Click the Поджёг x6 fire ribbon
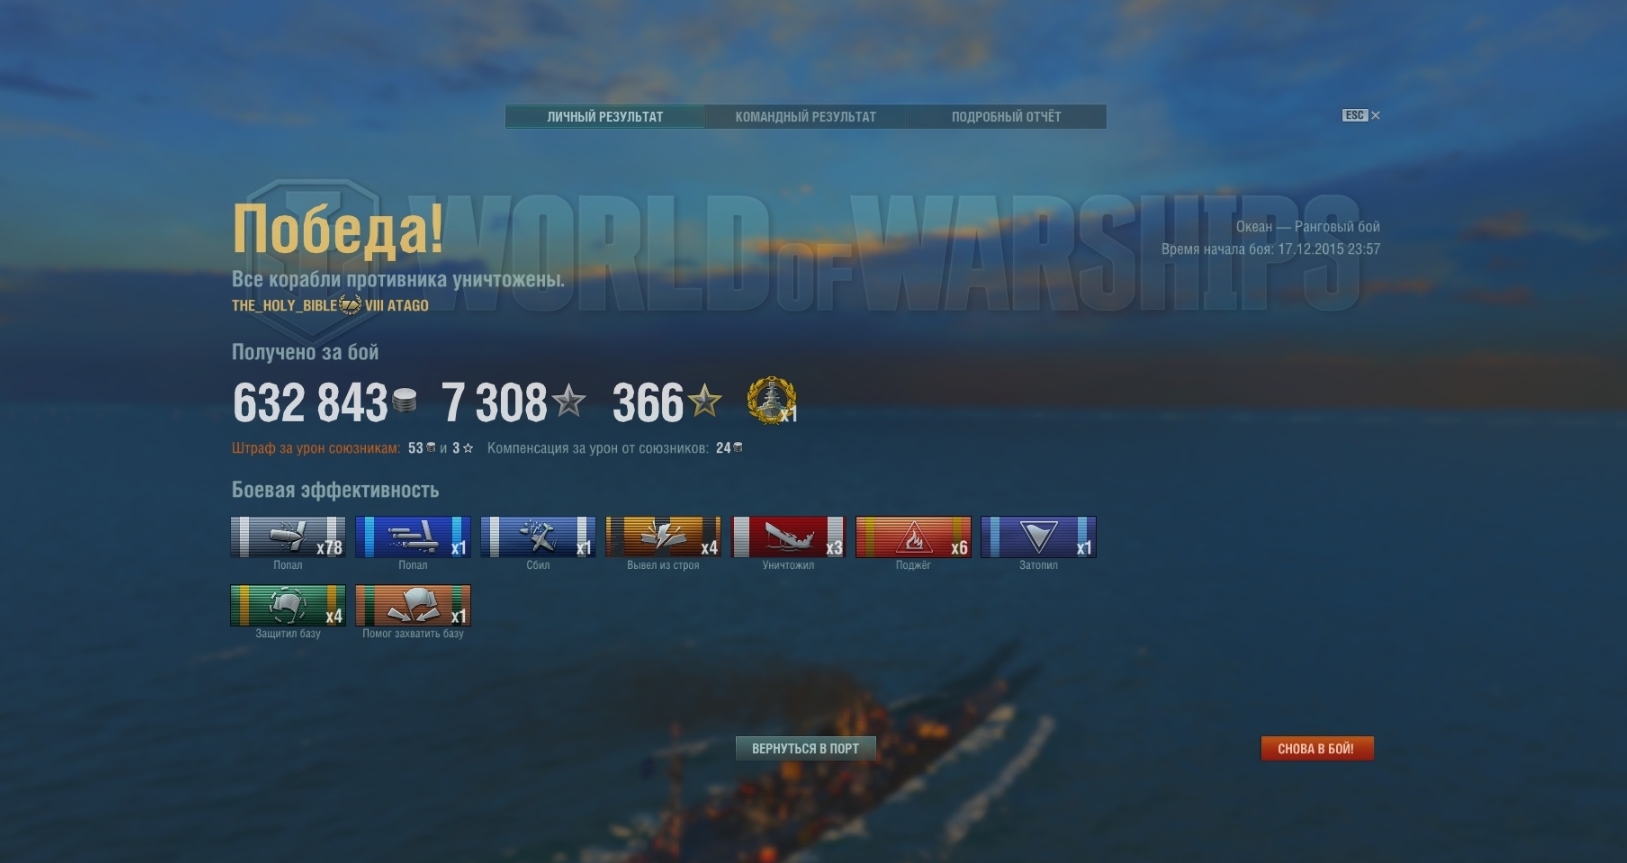The height and width of the screenshot is (863, 1627). pos(913,537)
